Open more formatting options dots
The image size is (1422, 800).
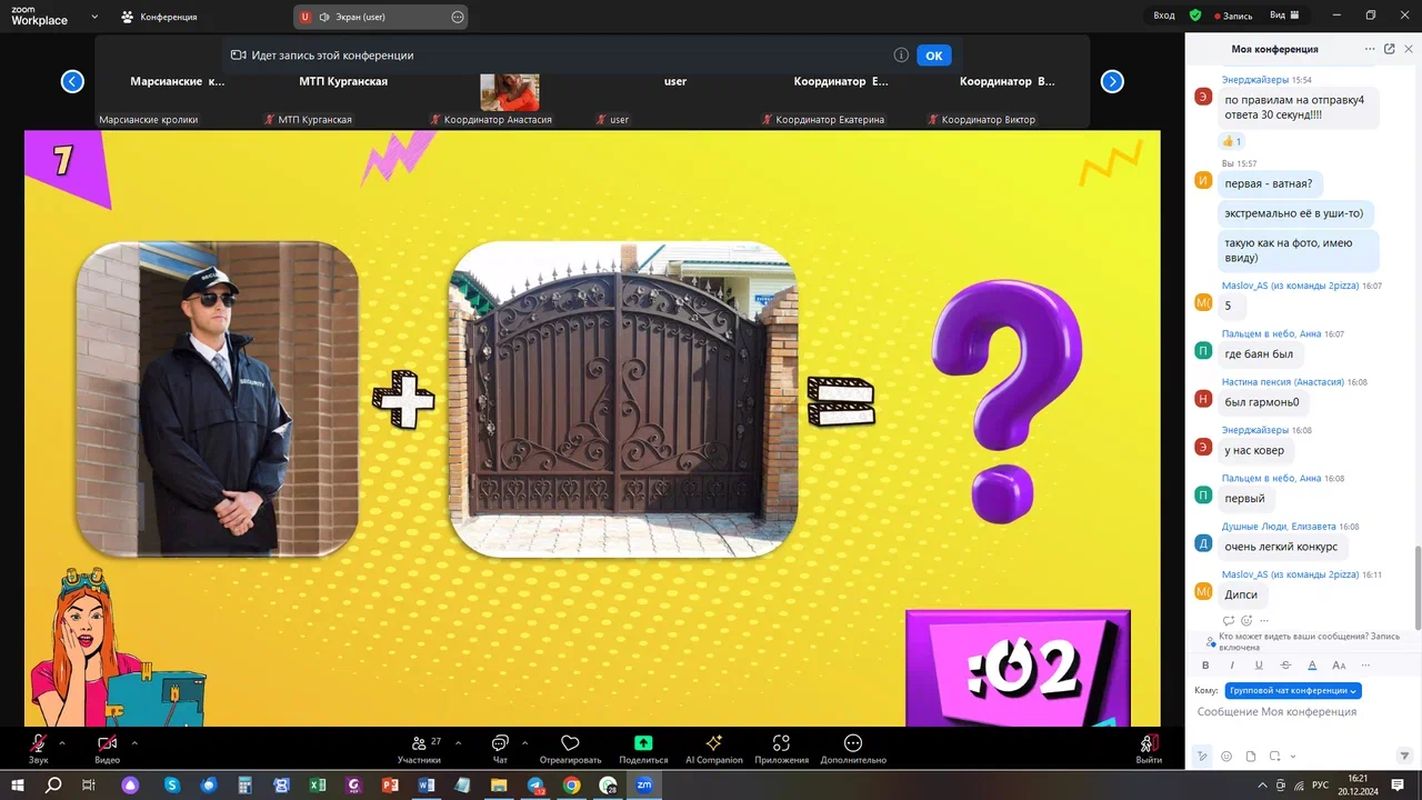[x=1365, y=665]
